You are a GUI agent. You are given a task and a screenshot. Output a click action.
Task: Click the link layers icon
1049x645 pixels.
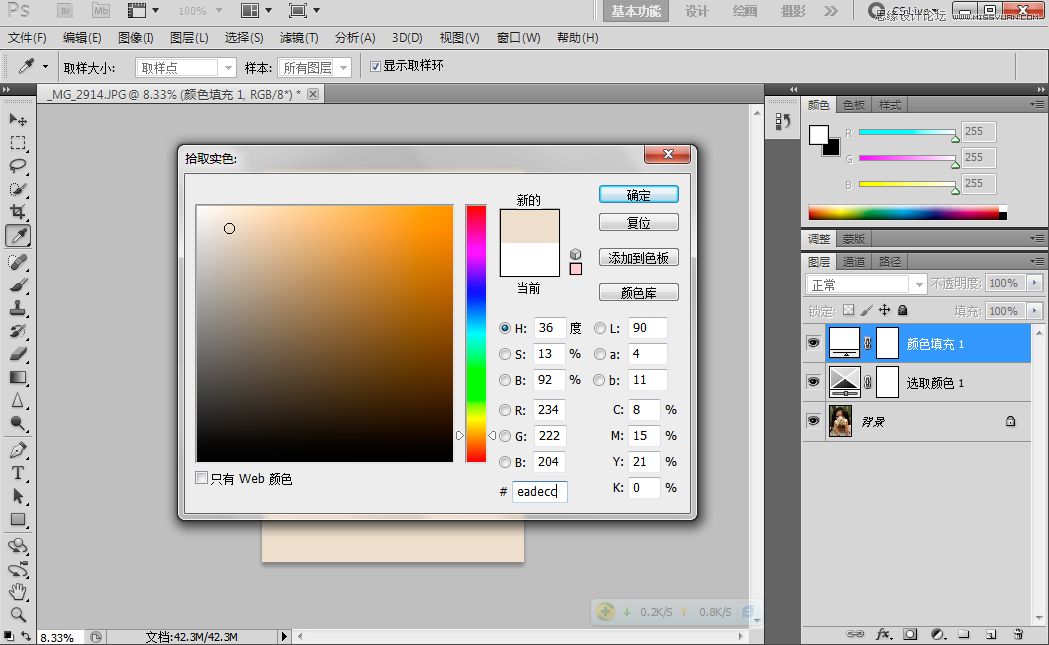pos(855,634)
